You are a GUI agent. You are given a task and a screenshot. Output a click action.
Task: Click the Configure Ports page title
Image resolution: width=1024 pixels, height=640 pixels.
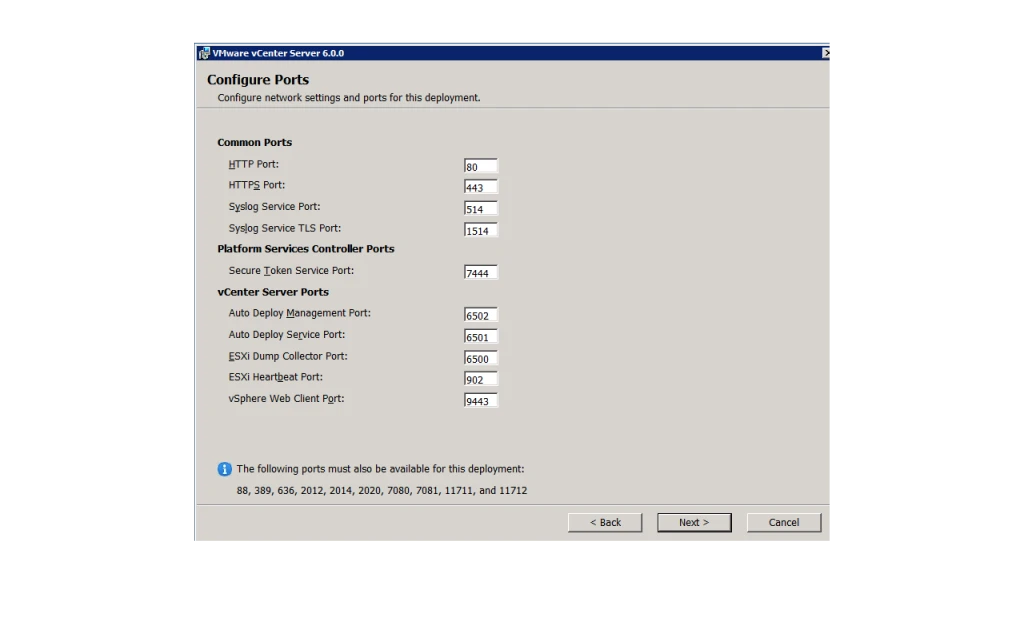(258, 80)
